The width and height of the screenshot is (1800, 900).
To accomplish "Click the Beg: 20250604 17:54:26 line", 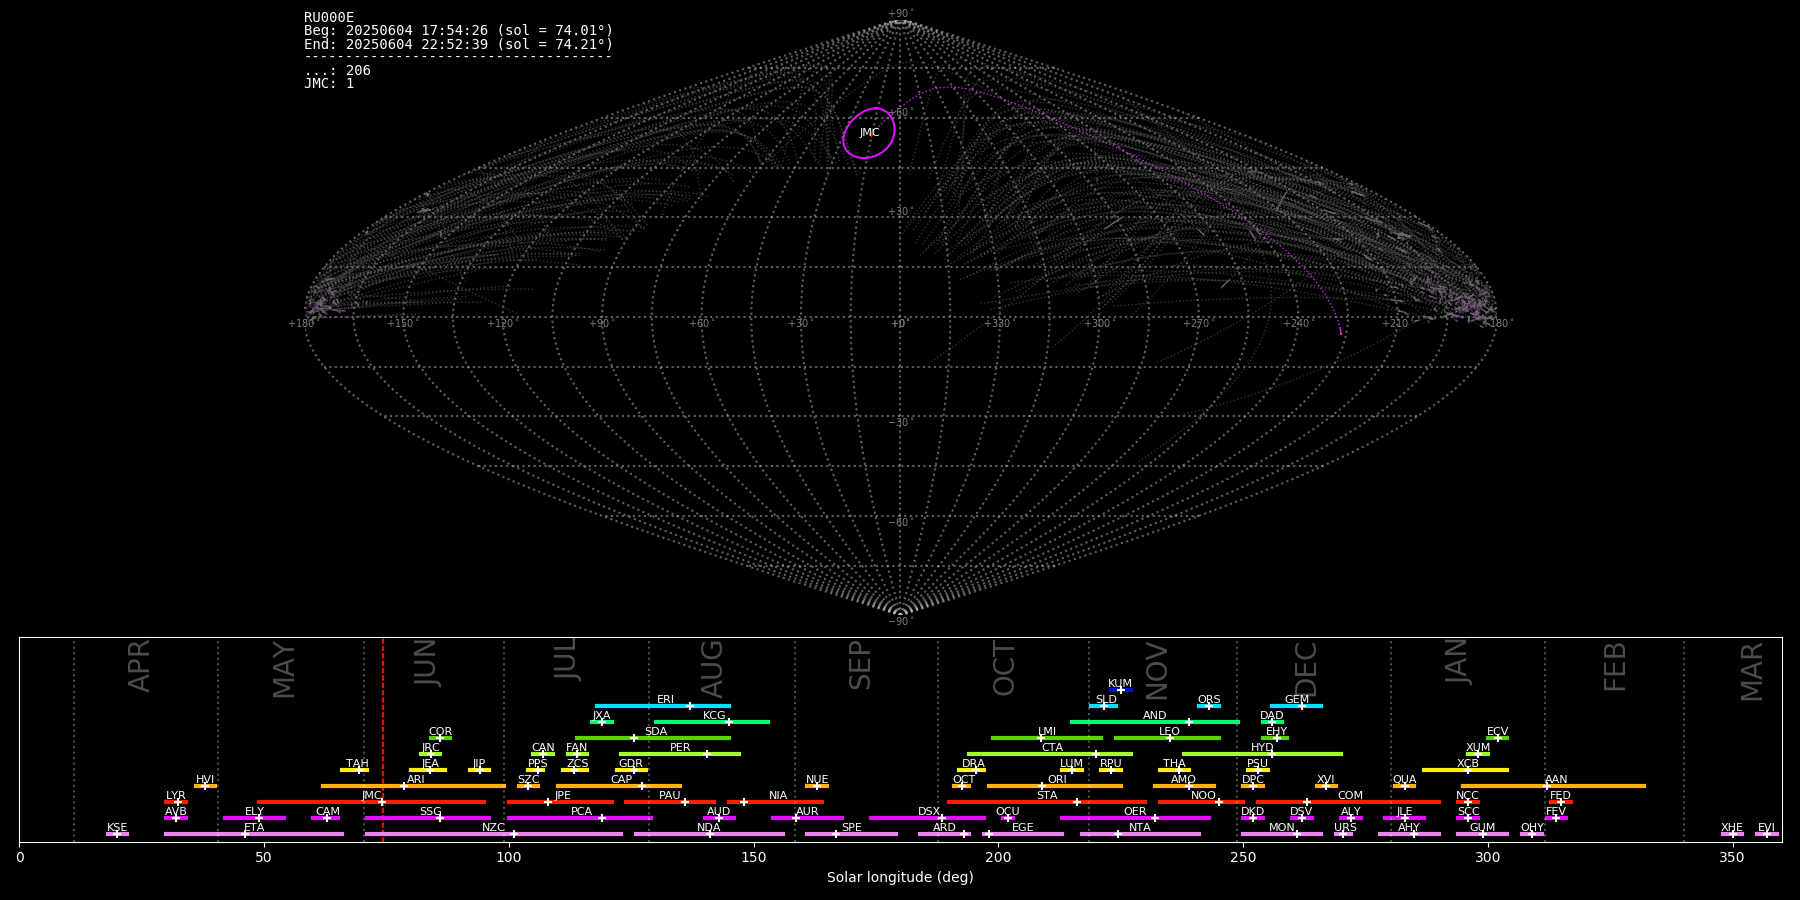I will pyautogui.click(x=458, y=31).
